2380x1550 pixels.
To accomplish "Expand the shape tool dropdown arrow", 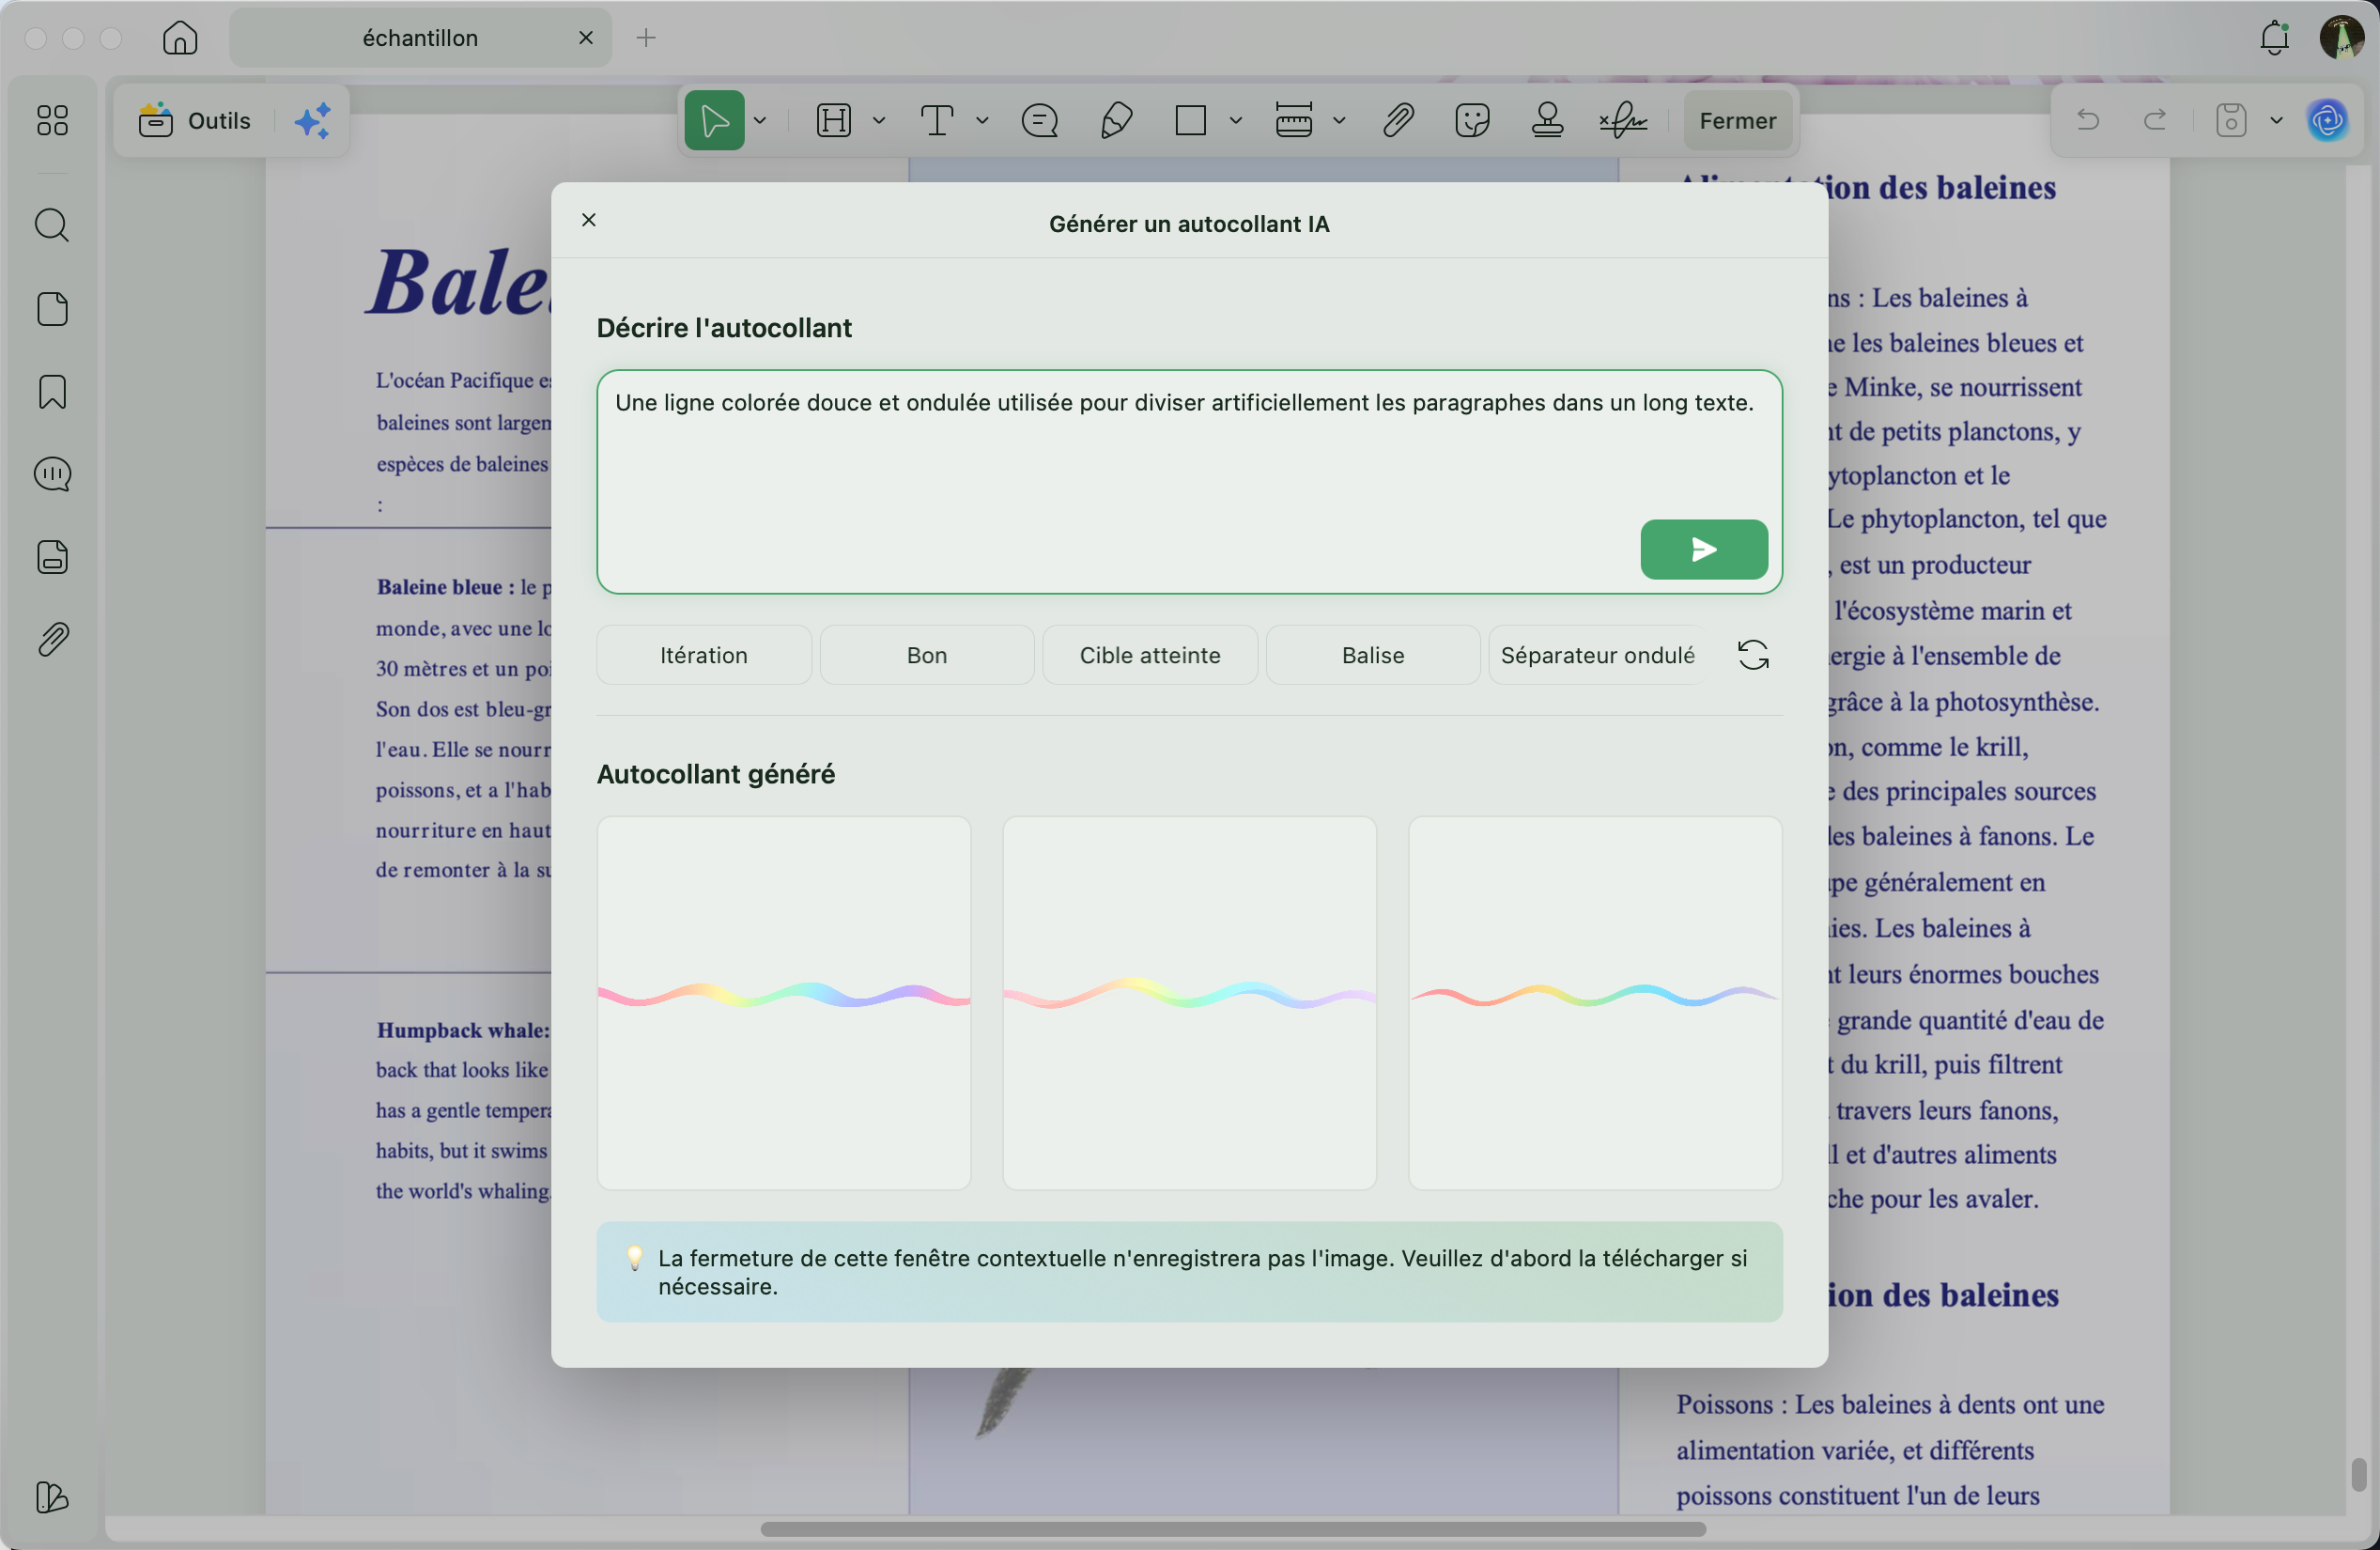I will click(x=1236, y=121).
